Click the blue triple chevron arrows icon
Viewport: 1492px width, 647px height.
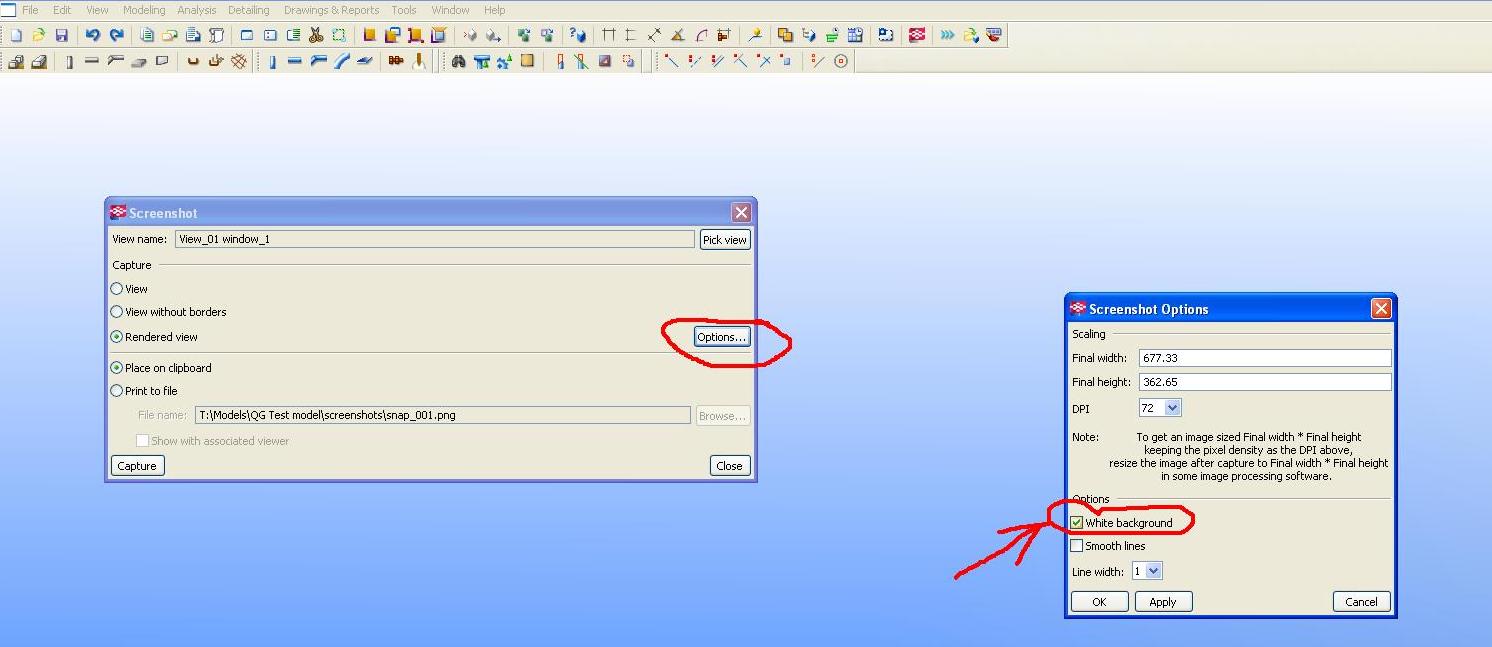[x=947, y=35]
